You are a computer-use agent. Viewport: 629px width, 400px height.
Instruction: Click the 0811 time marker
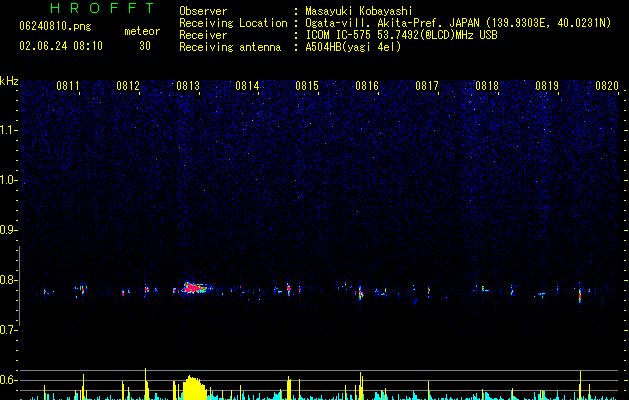(68, 86)
